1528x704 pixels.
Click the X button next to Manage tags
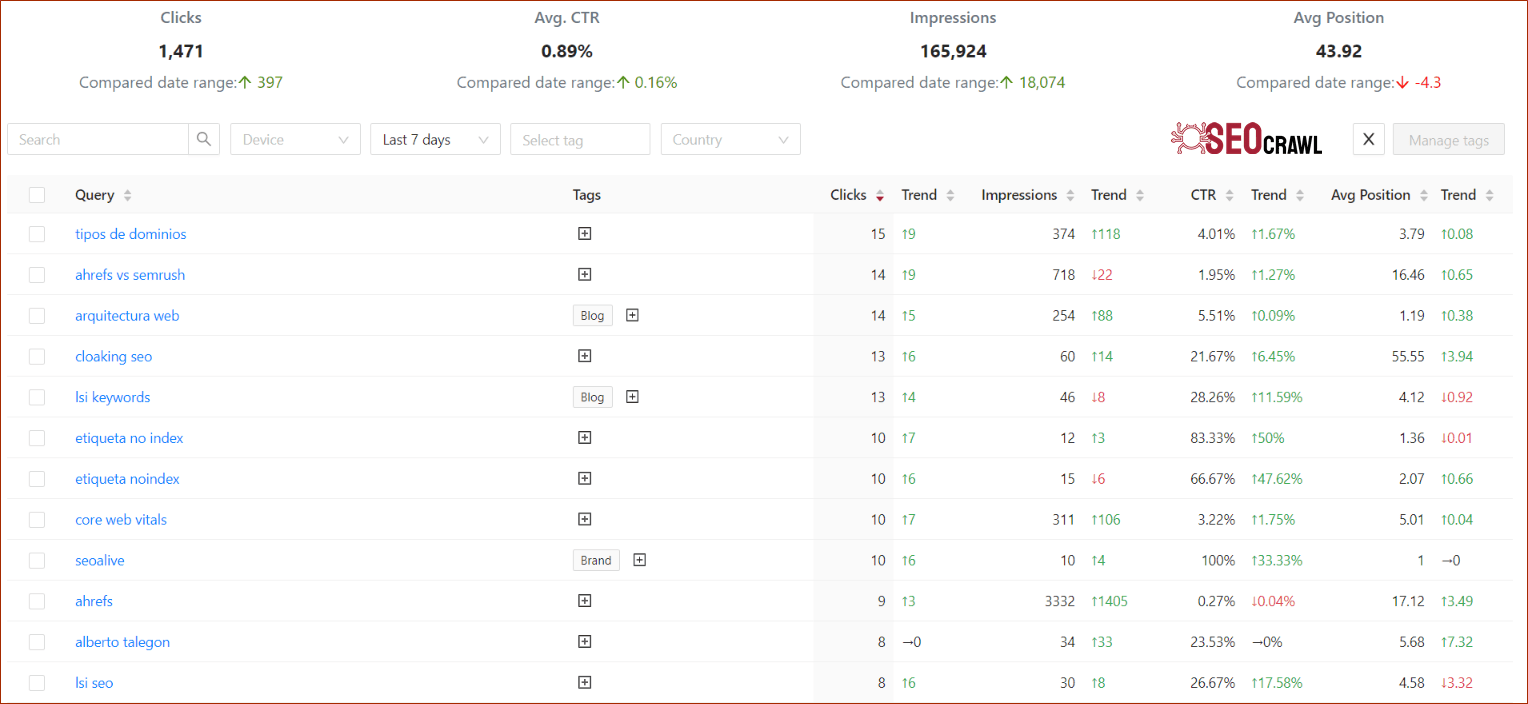pos(1368,139)
